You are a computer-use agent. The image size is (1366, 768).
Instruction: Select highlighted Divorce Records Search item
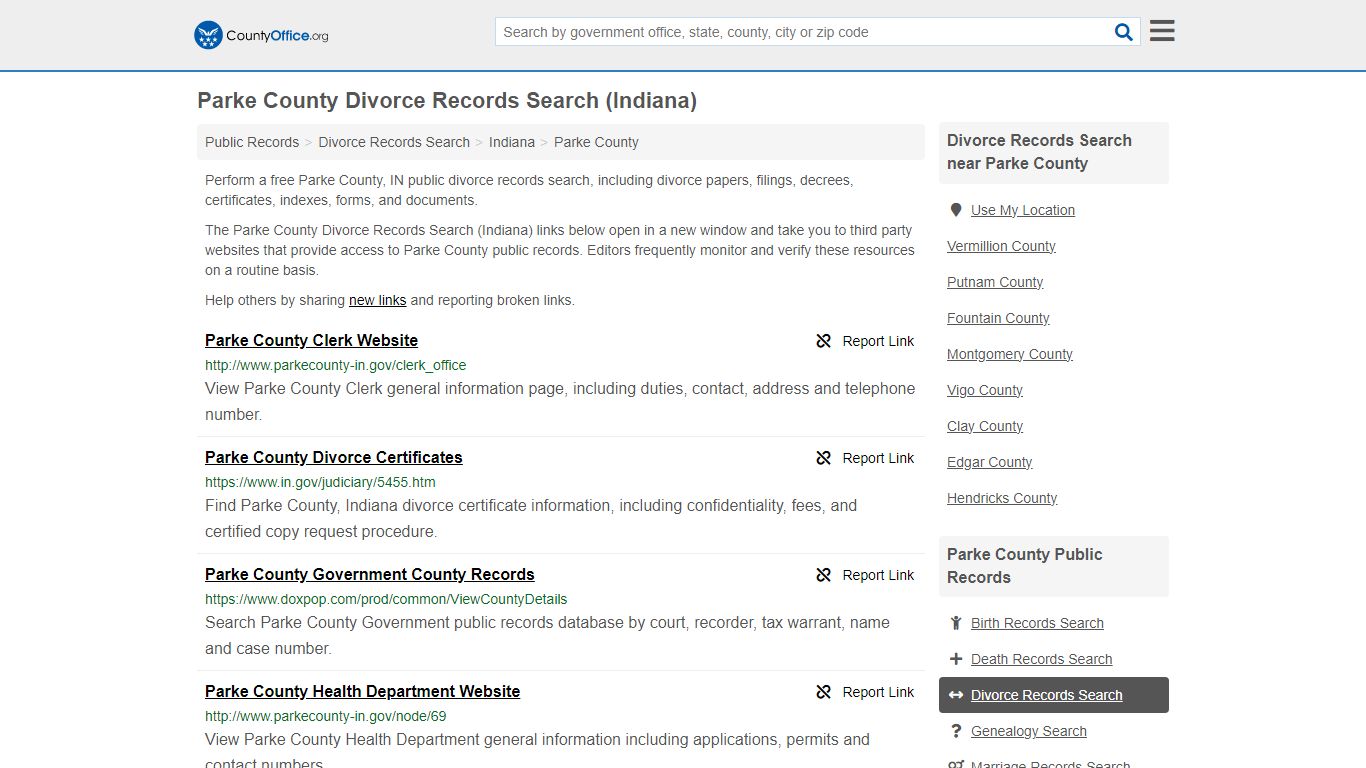pos(1054,695)
